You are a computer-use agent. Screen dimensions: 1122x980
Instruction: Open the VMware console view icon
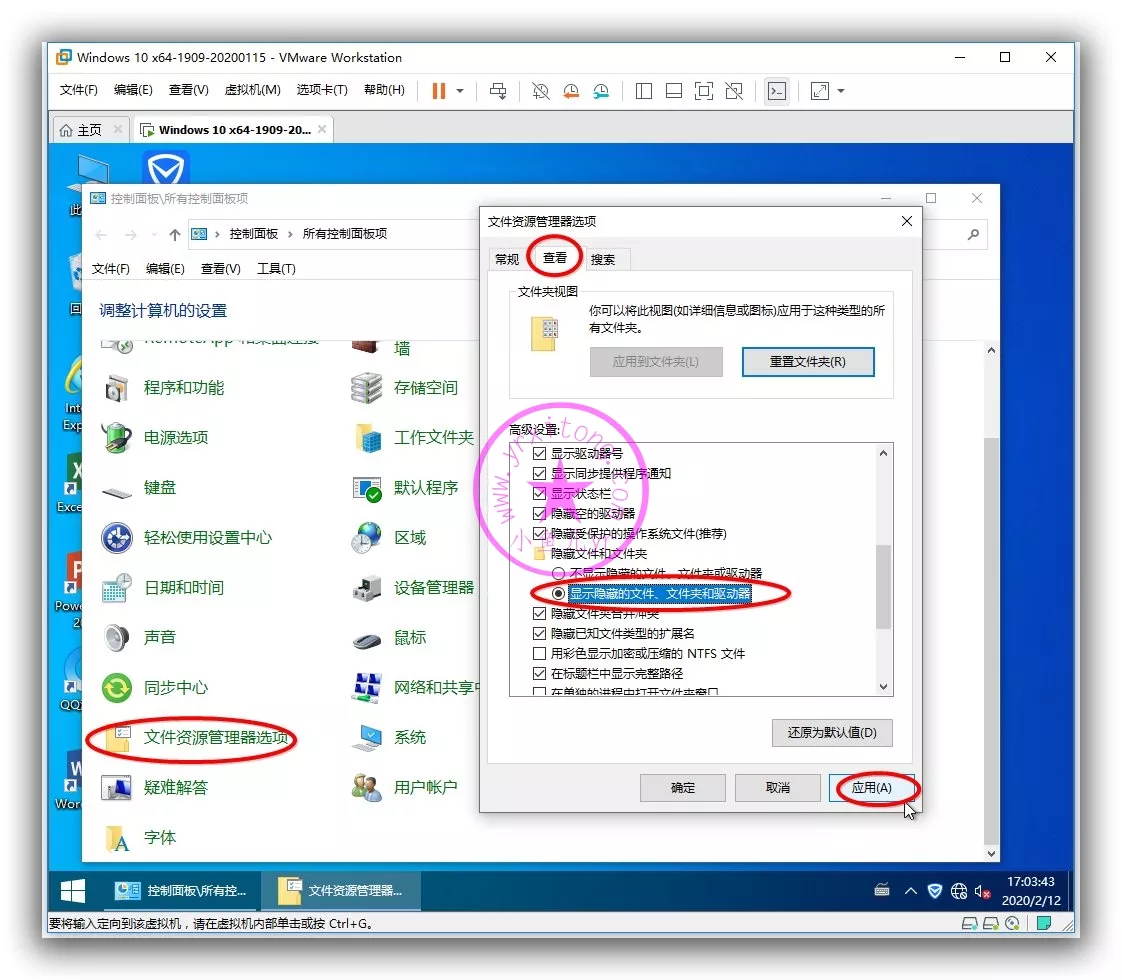[776, 91]
